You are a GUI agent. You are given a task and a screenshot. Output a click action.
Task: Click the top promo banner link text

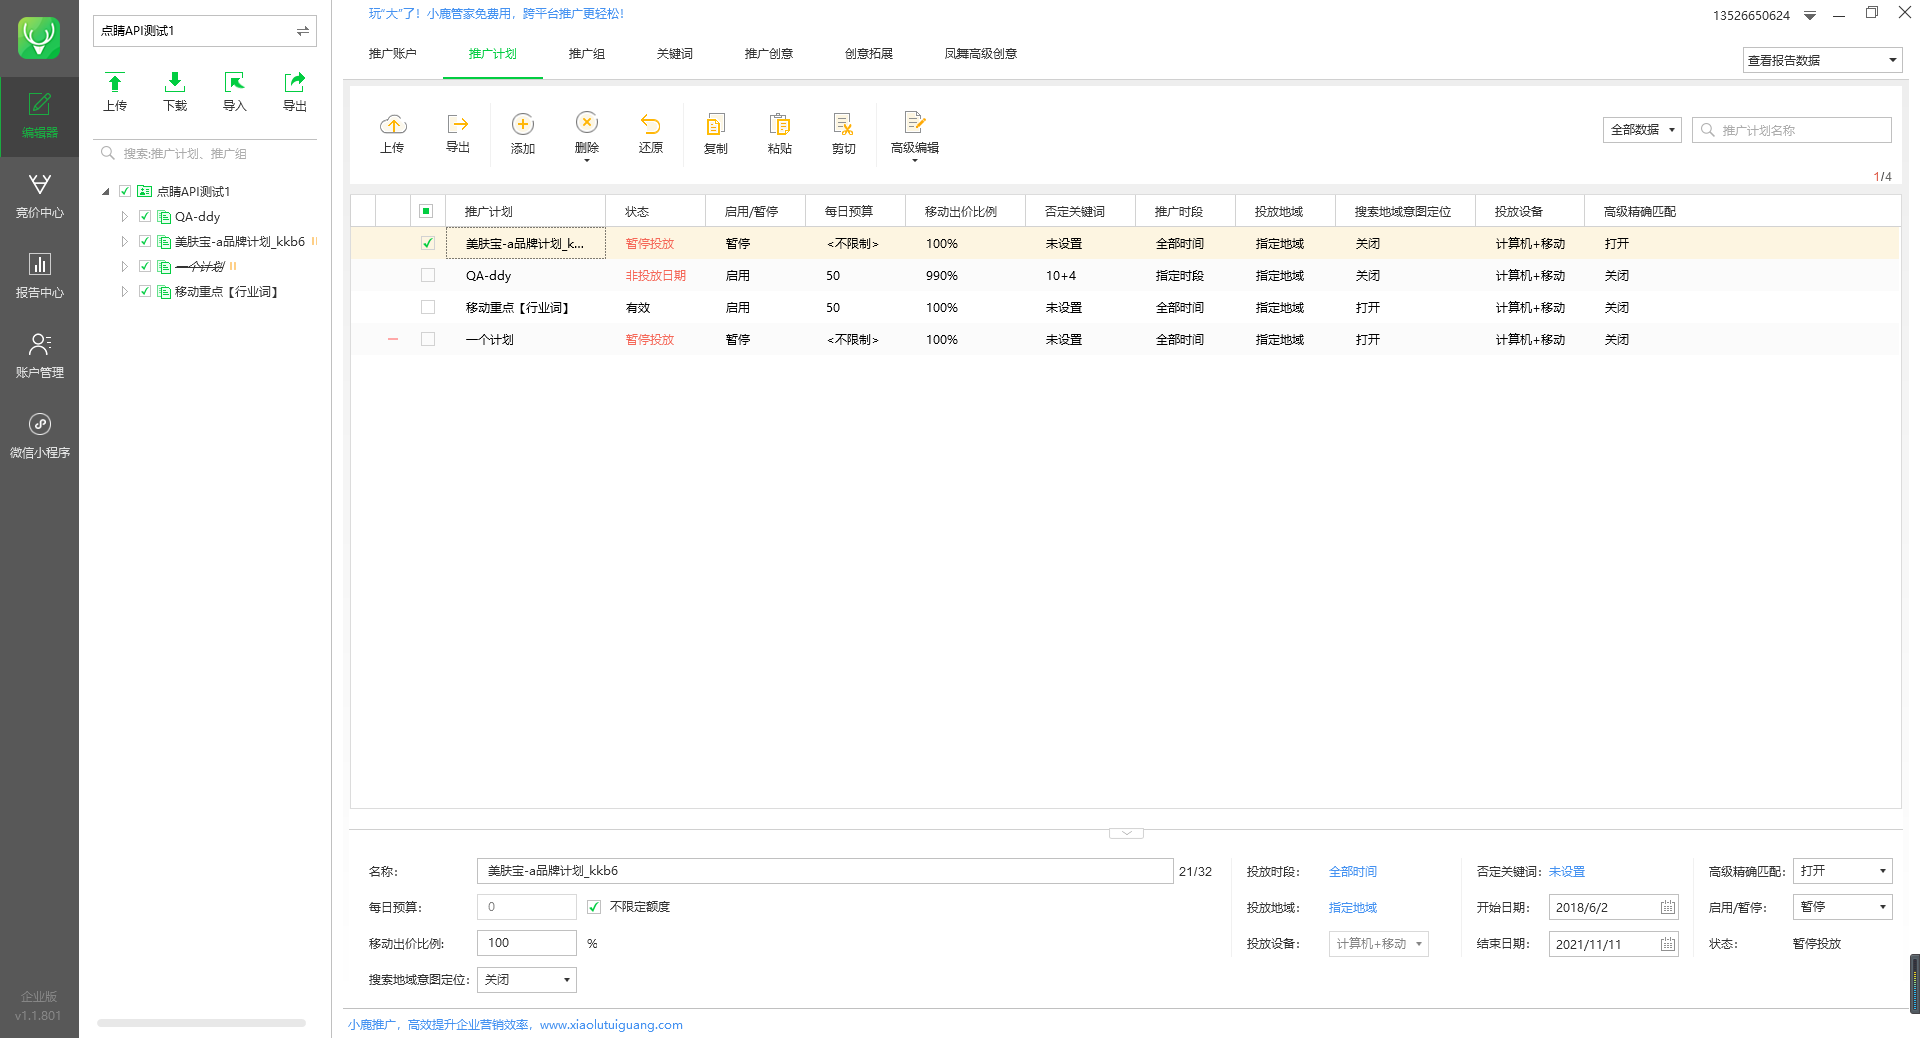[496, 14]
